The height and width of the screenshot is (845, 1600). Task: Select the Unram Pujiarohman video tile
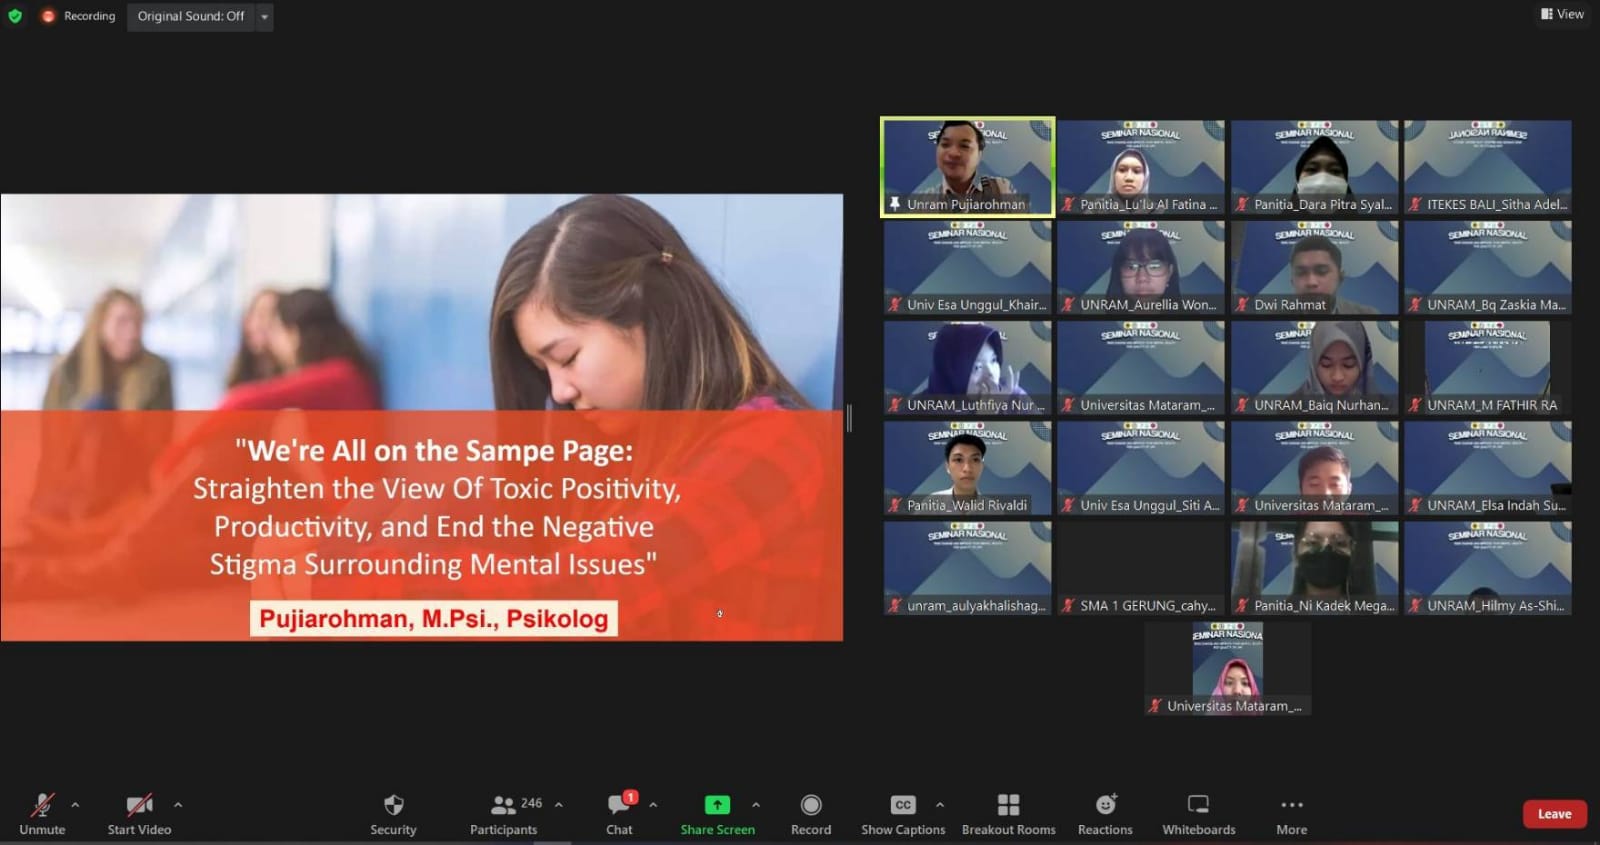coord(967,167)
